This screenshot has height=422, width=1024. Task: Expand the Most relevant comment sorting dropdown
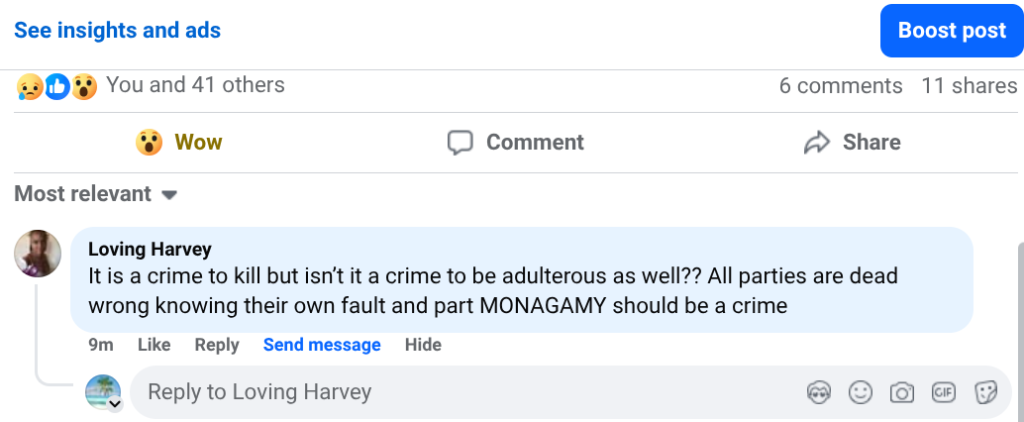(x=96, y=194)
